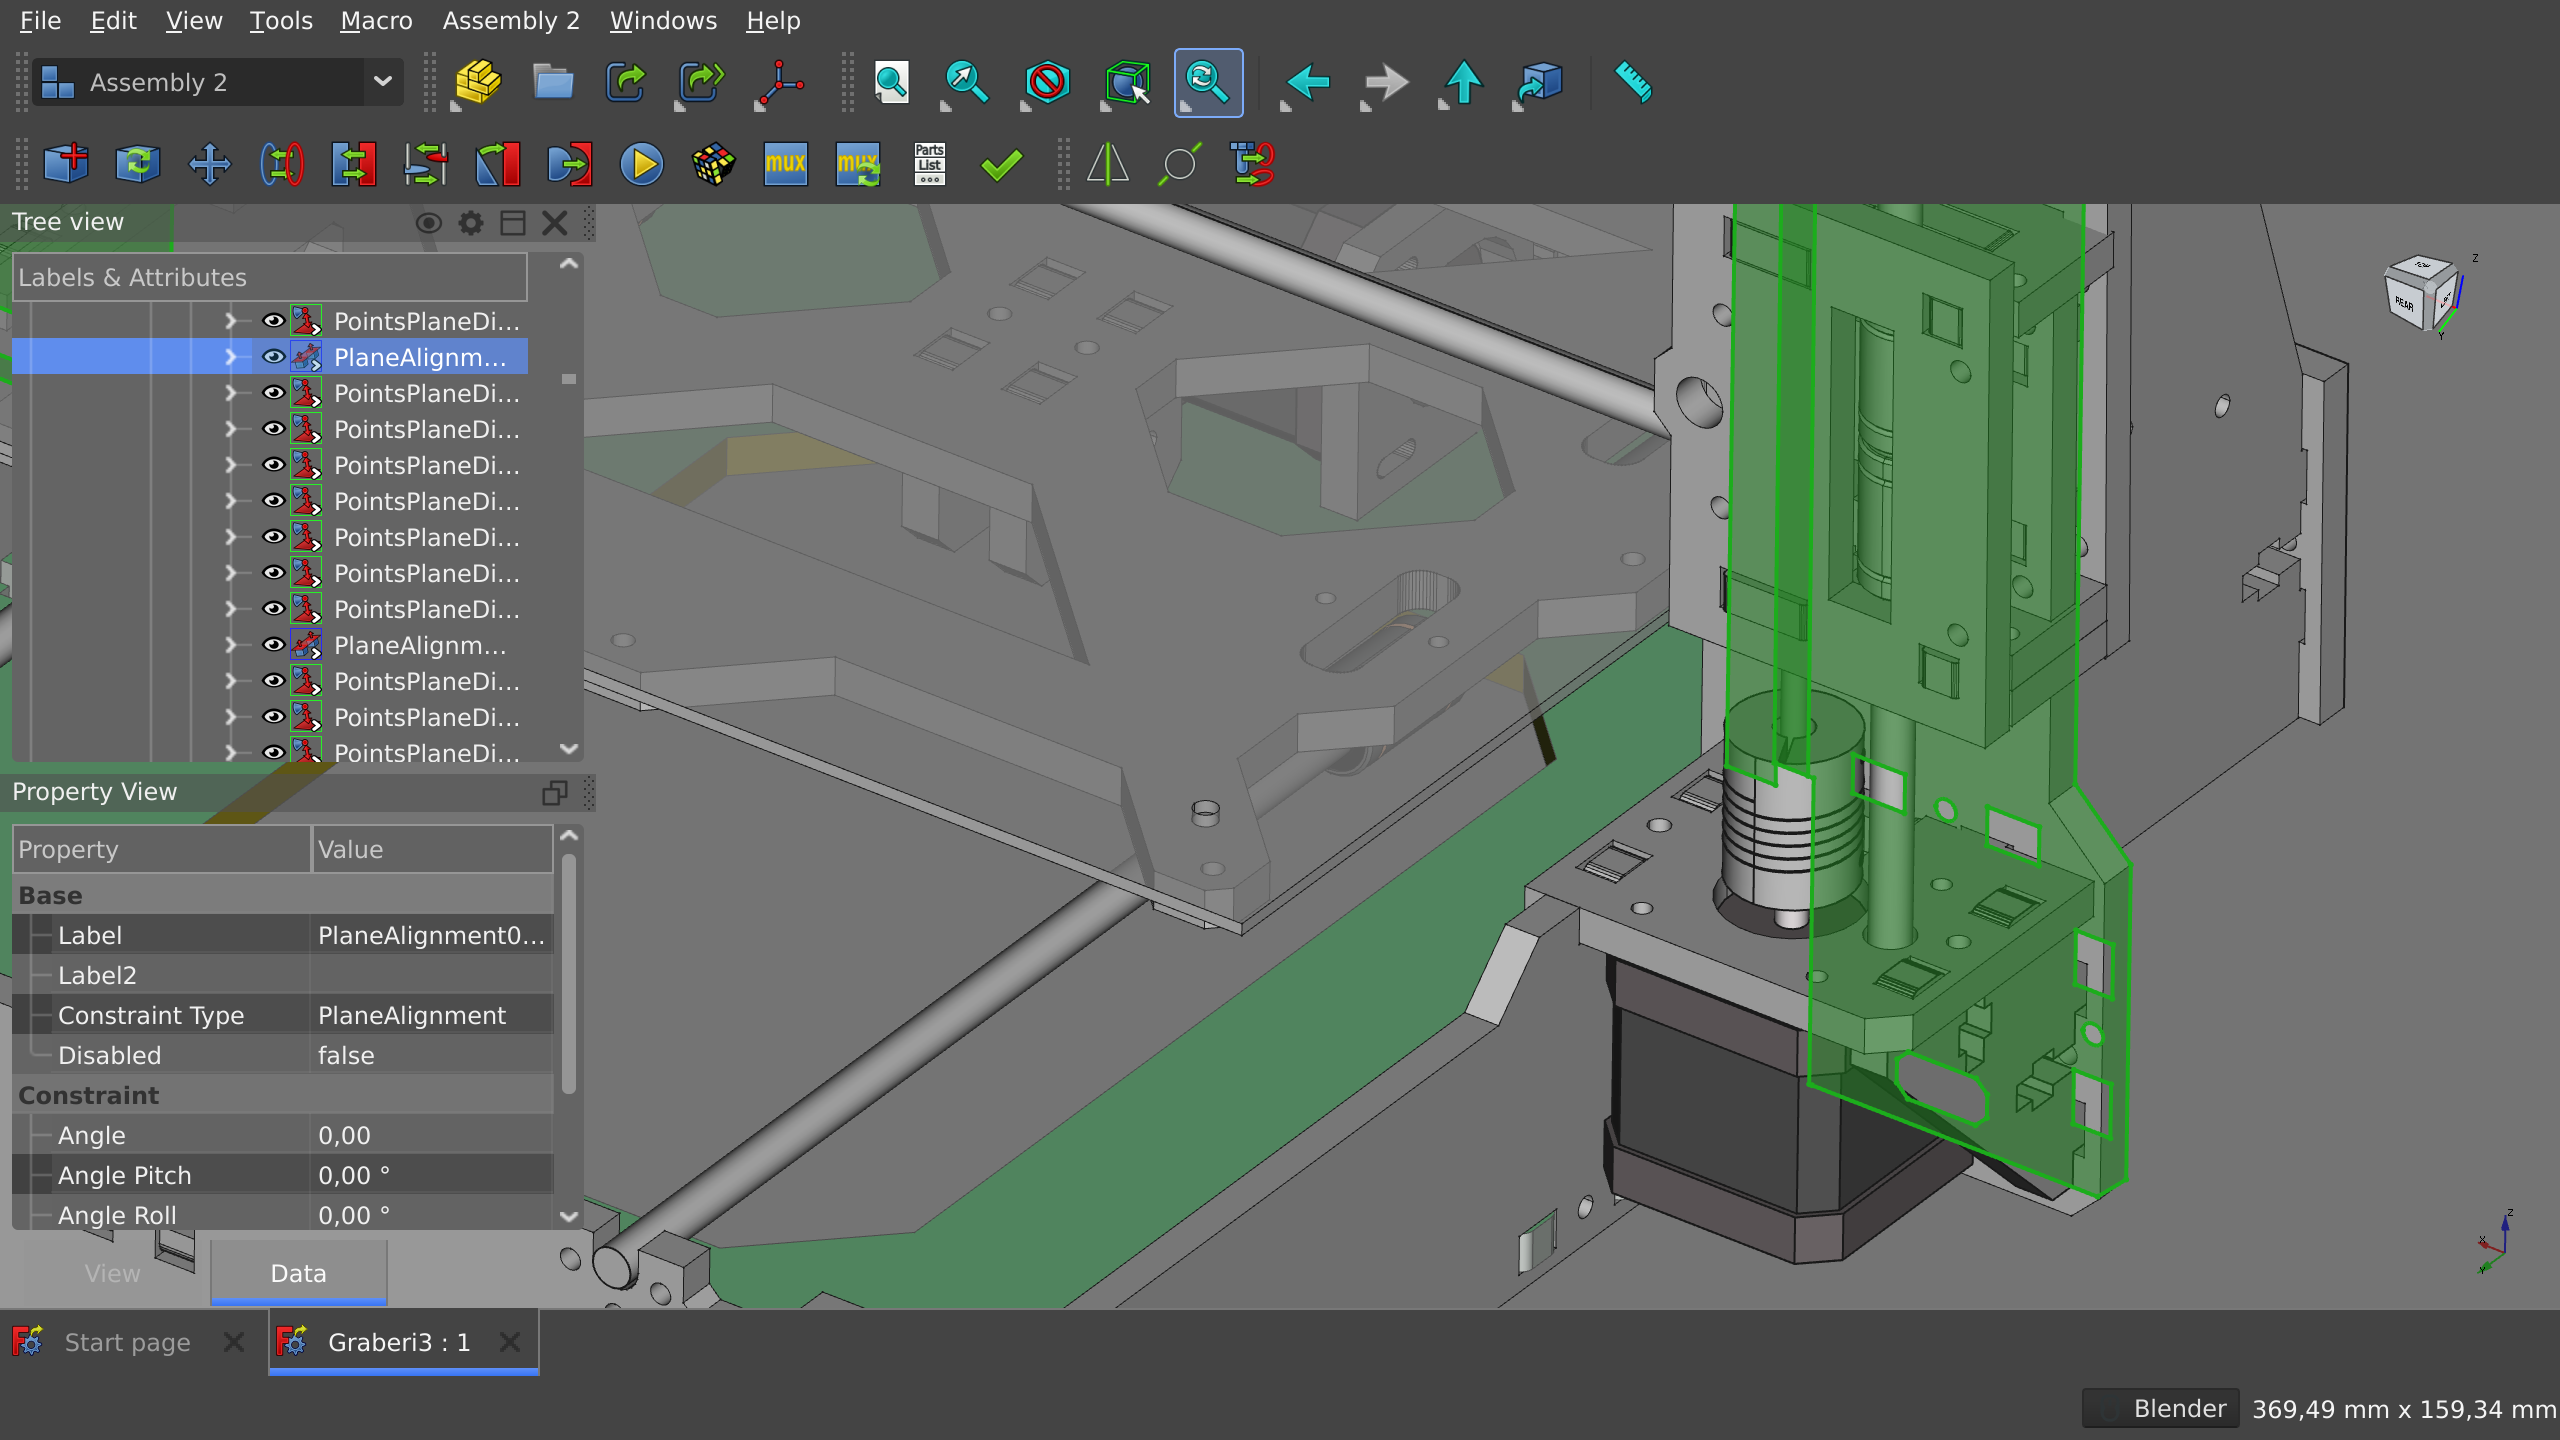Click the Tree view record circle icon
Viewport: 2560px width, 1440px height.
pyautogui.click(x=429, y=222)
